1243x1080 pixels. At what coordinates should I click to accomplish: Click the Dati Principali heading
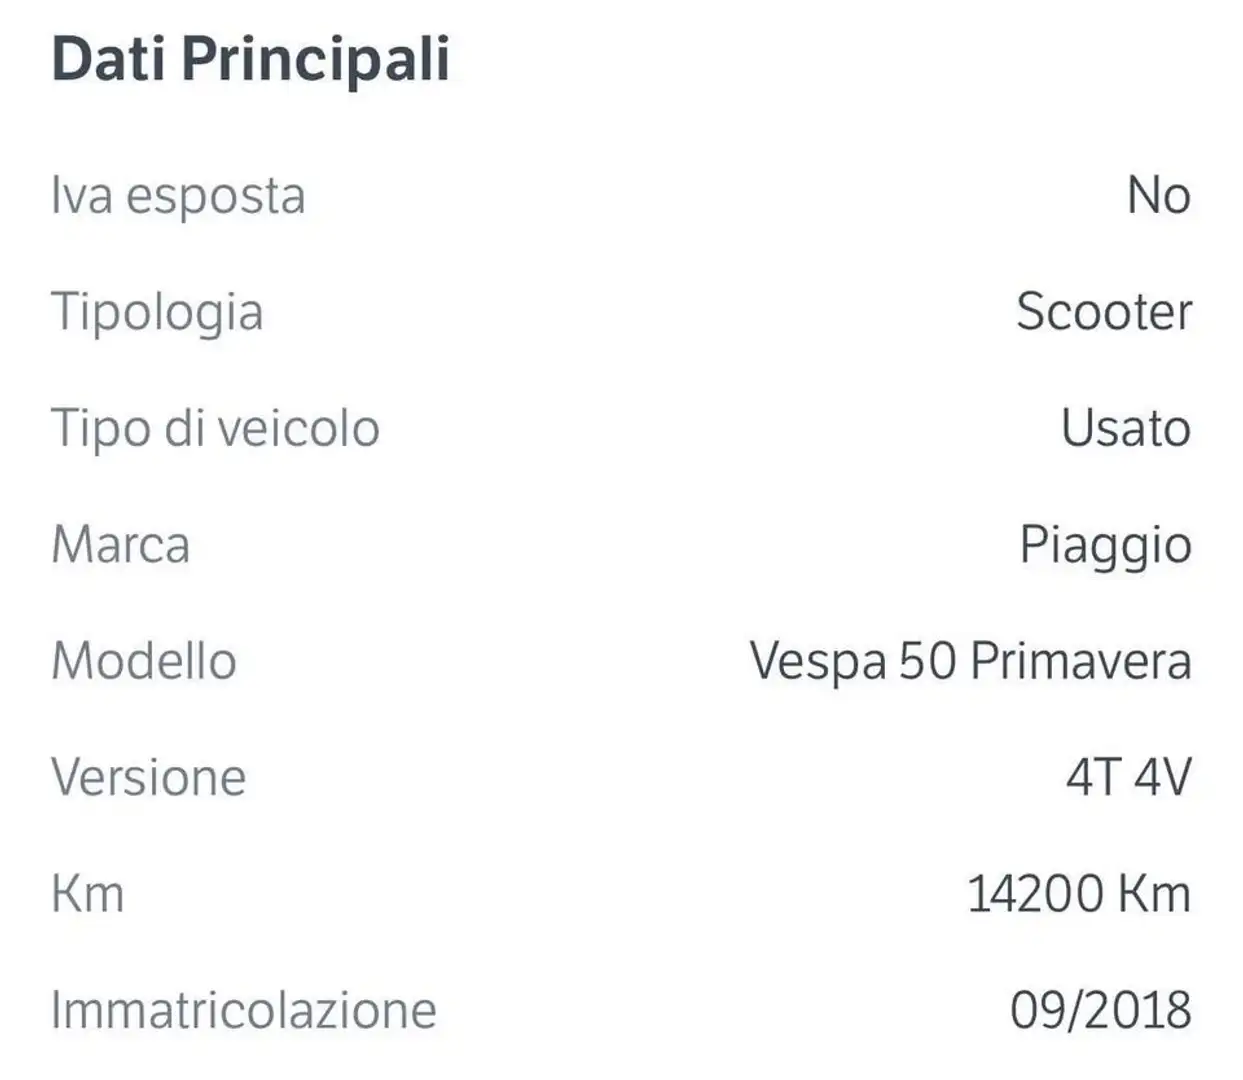point(250,60)
